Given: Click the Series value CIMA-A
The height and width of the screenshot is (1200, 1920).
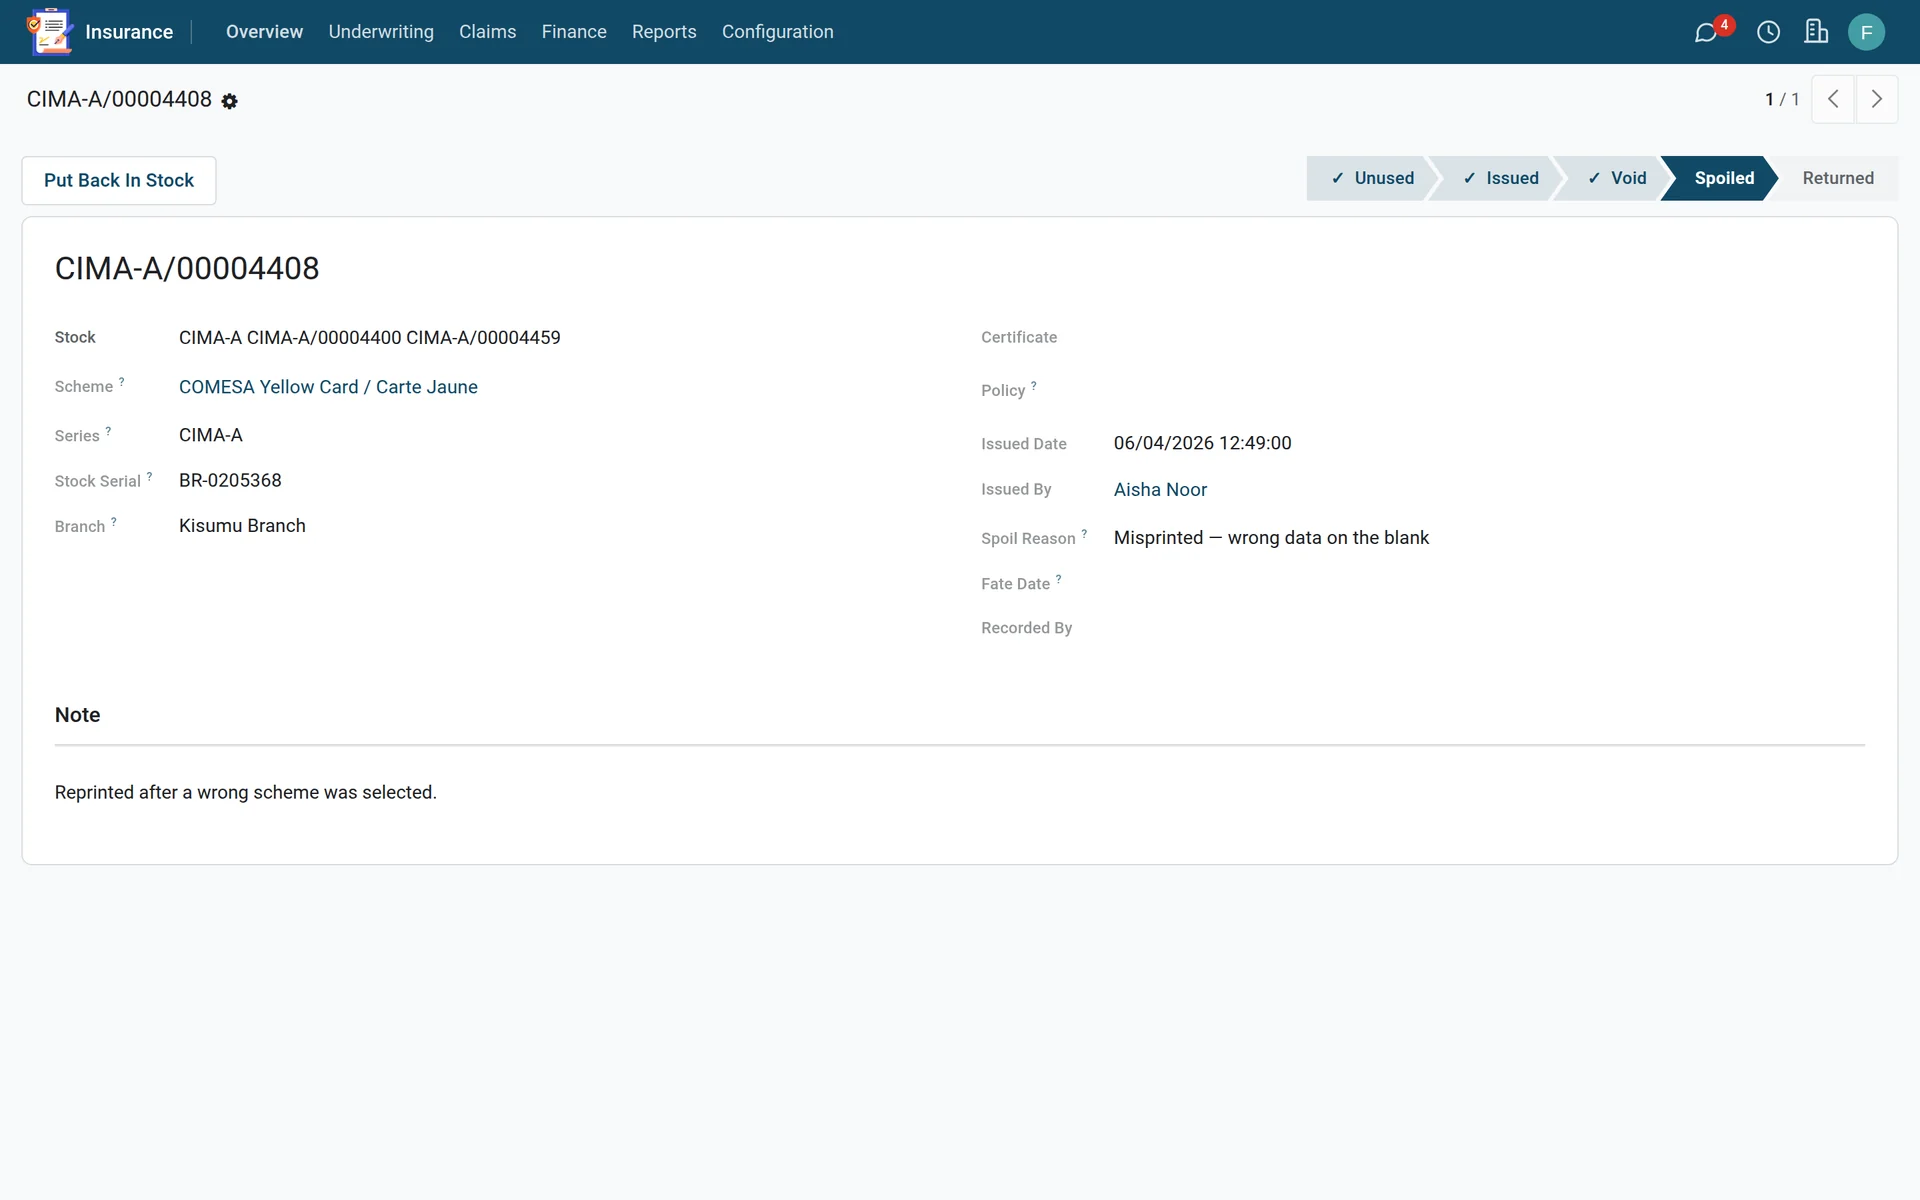Looking at the screenshot, I should [x=210, y=435].
